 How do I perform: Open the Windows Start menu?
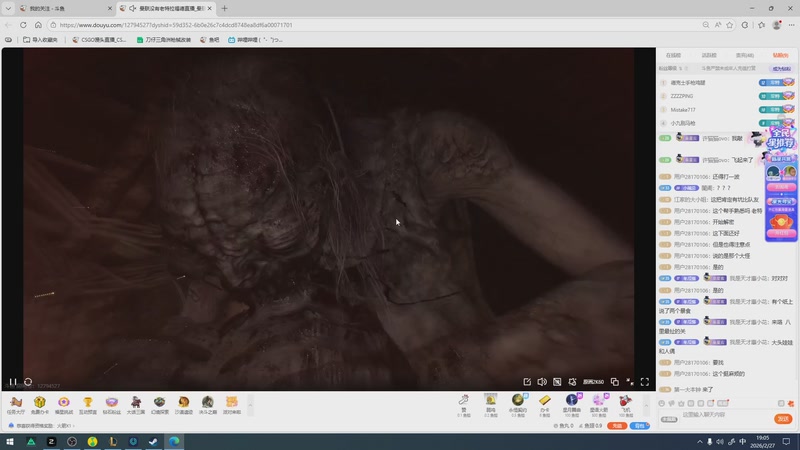[x=10, y=441]
